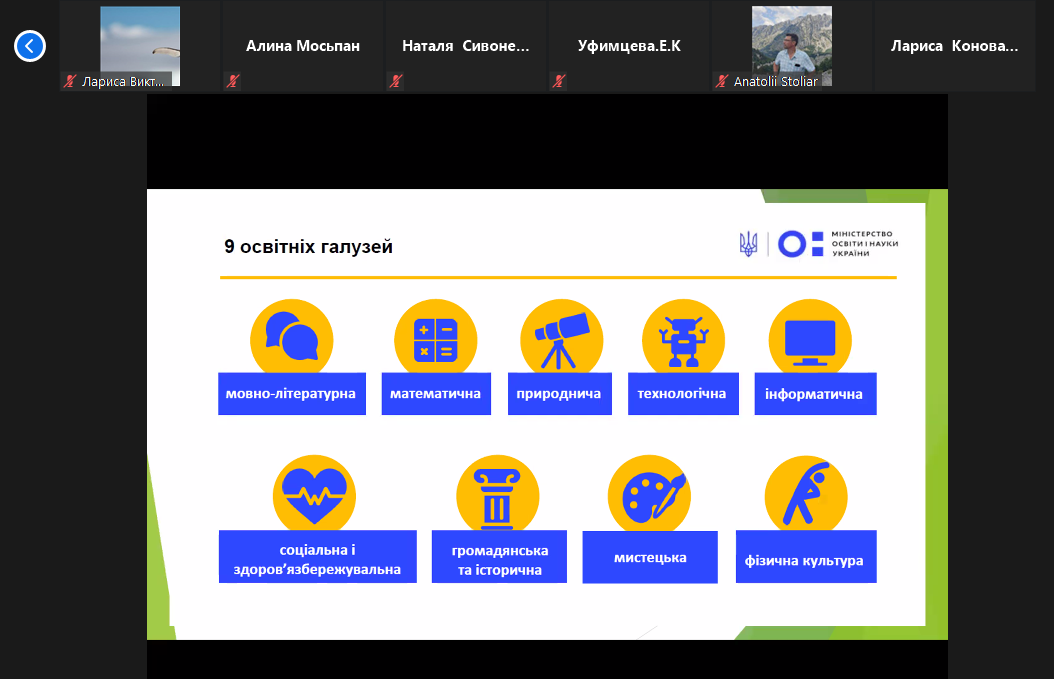
Task: Click muted microphone icon on Алина Мосьпан tile
Action: [233, 81]
